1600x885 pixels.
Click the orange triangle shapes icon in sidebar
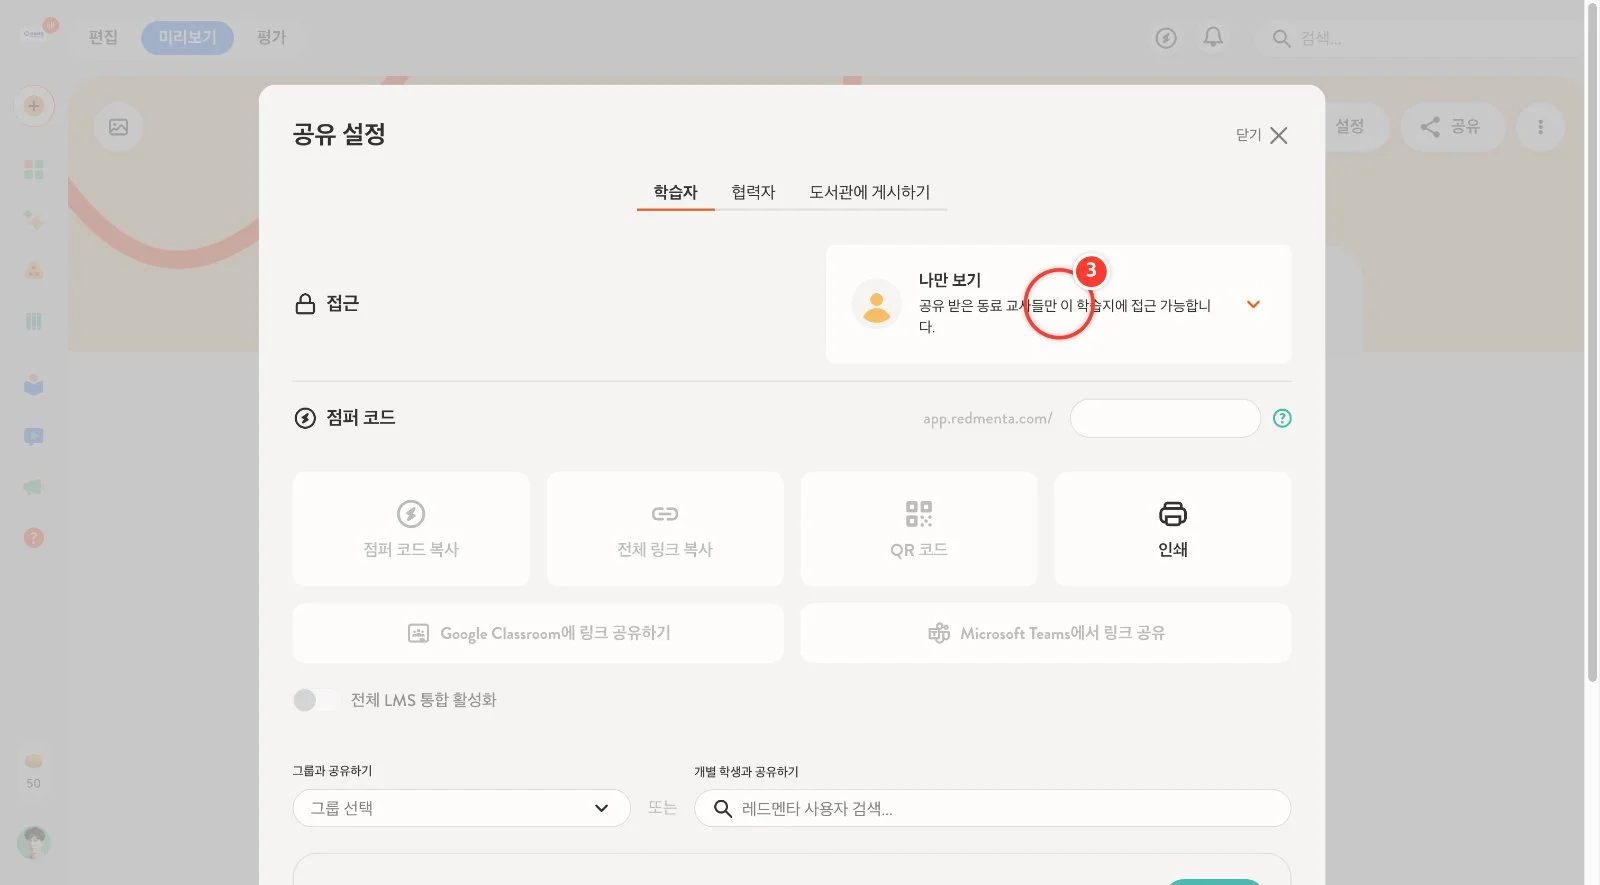[x=34, y=270]
